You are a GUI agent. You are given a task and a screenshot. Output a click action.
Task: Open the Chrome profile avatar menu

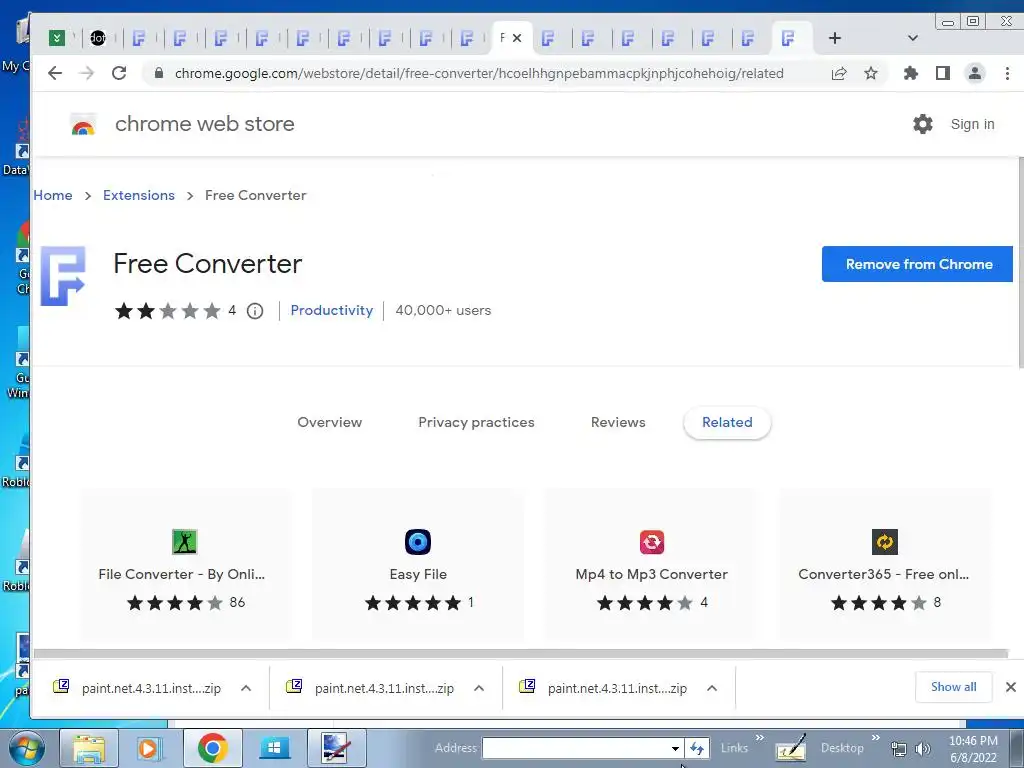(975, 73)
